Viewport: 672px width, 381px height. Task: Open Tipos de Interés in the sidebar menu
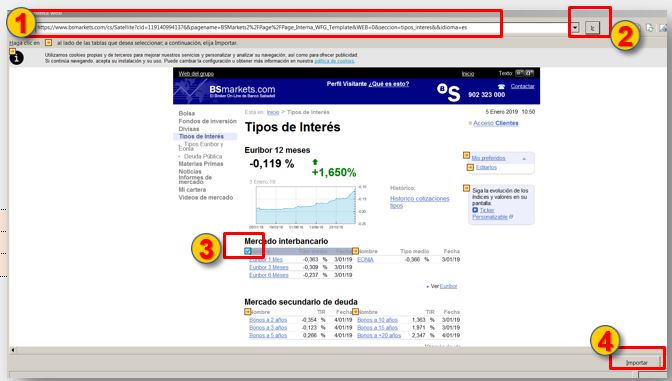pyautogui.click(x=201, y=136)
